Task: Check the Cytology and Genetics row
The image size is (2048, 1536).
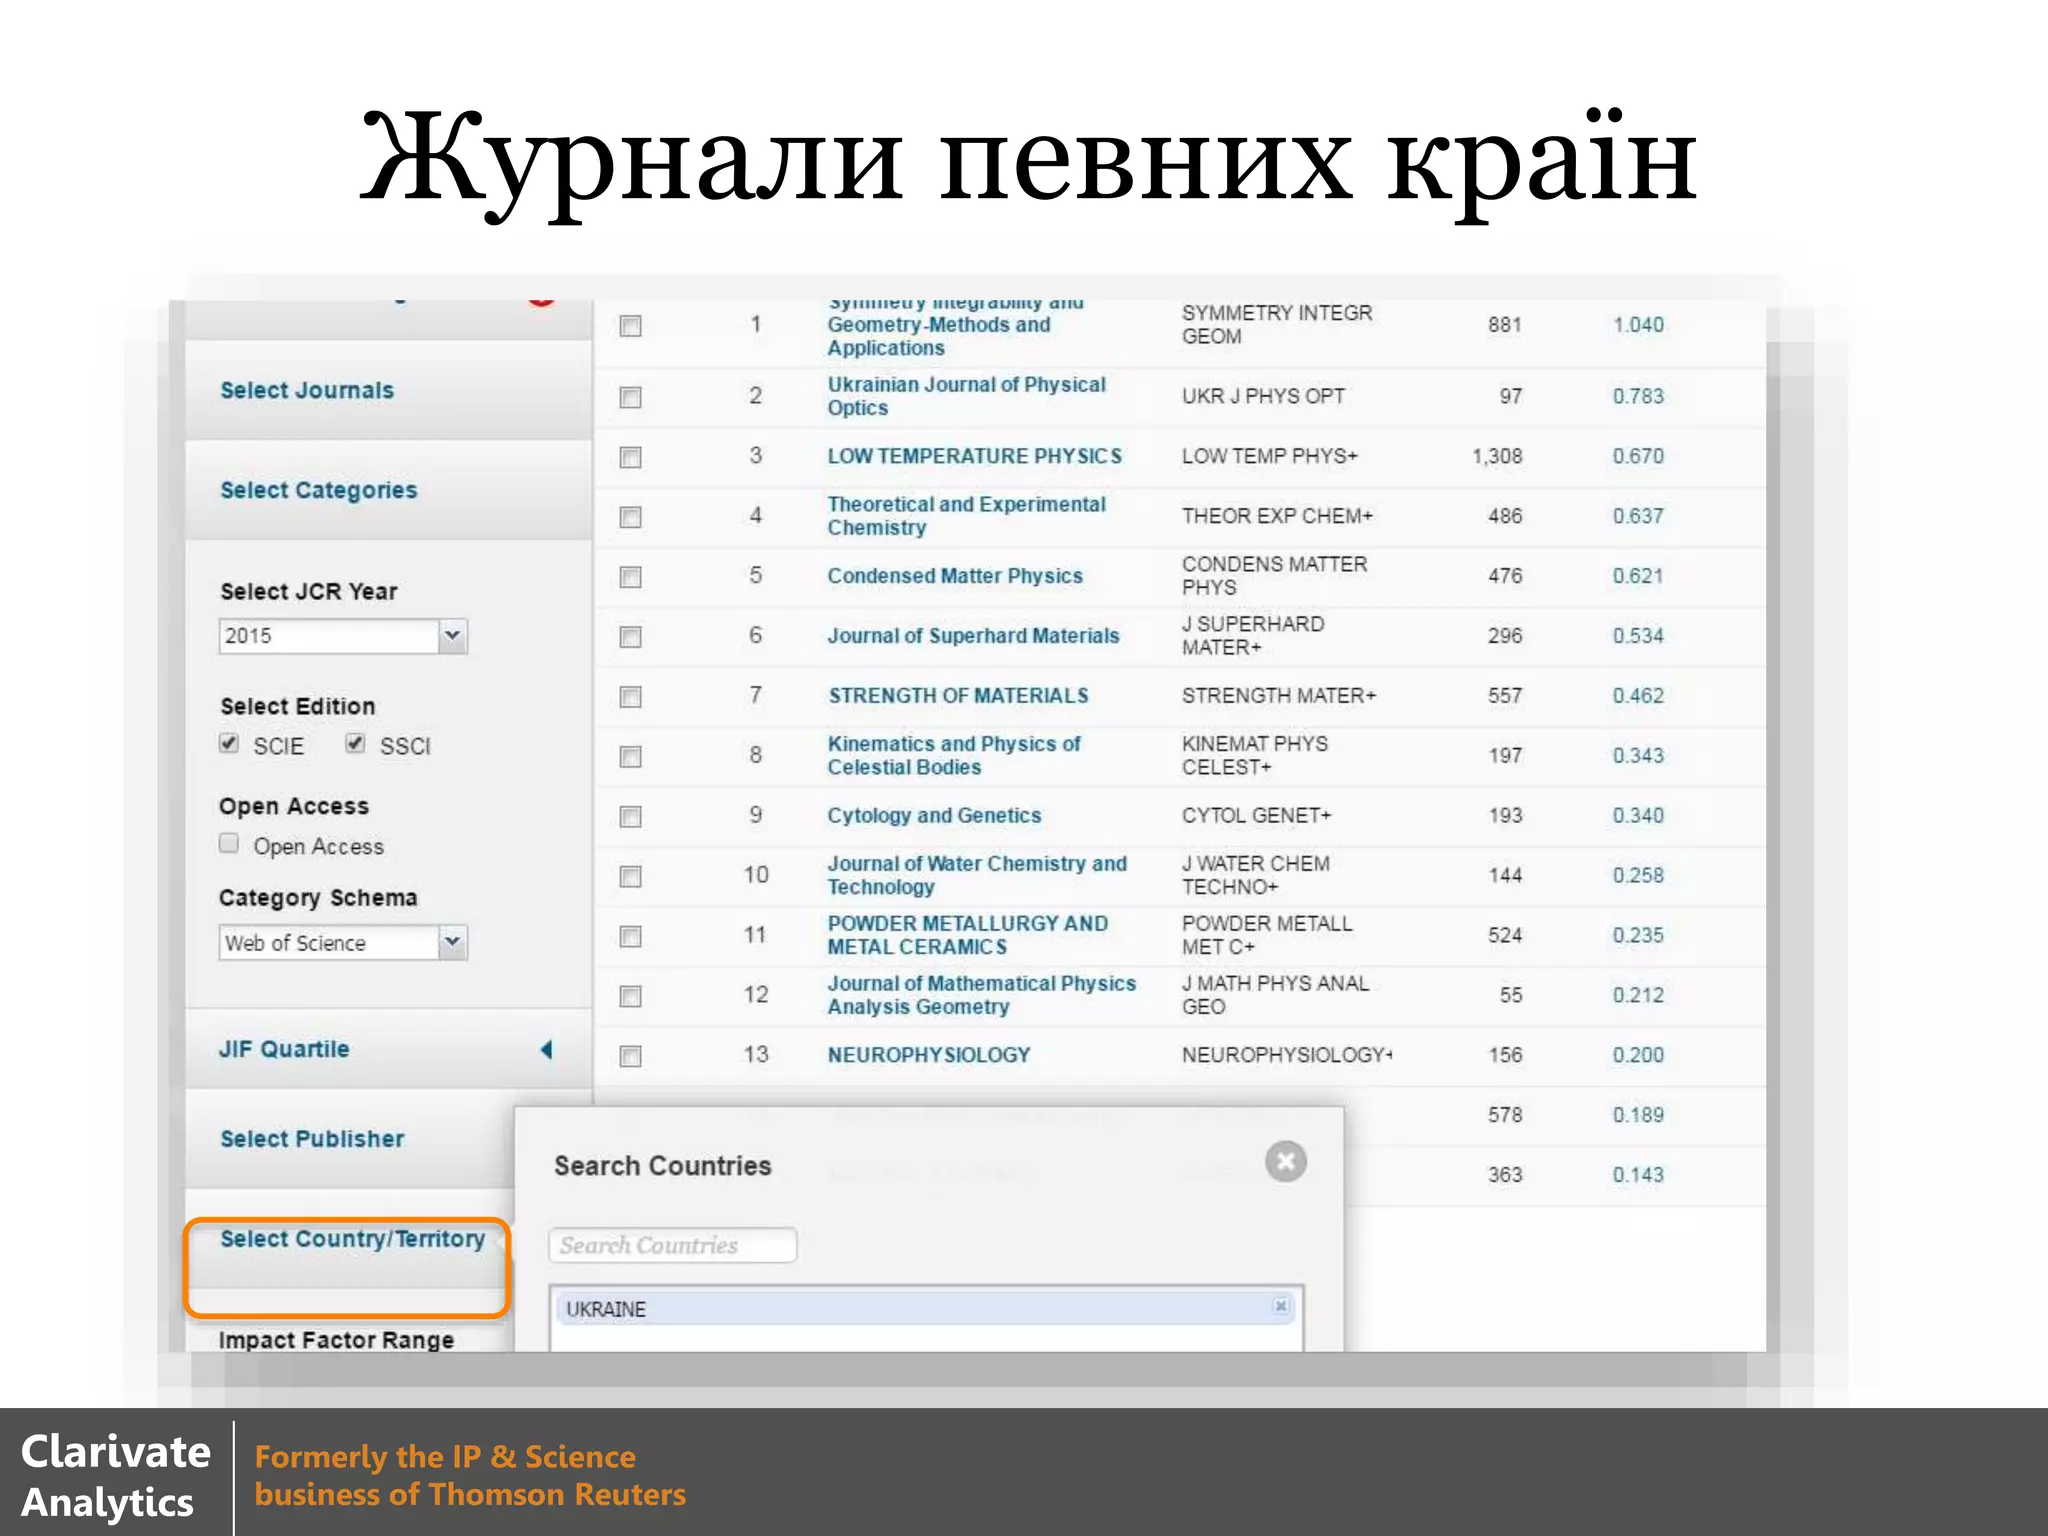Action: tap(630, 817)
